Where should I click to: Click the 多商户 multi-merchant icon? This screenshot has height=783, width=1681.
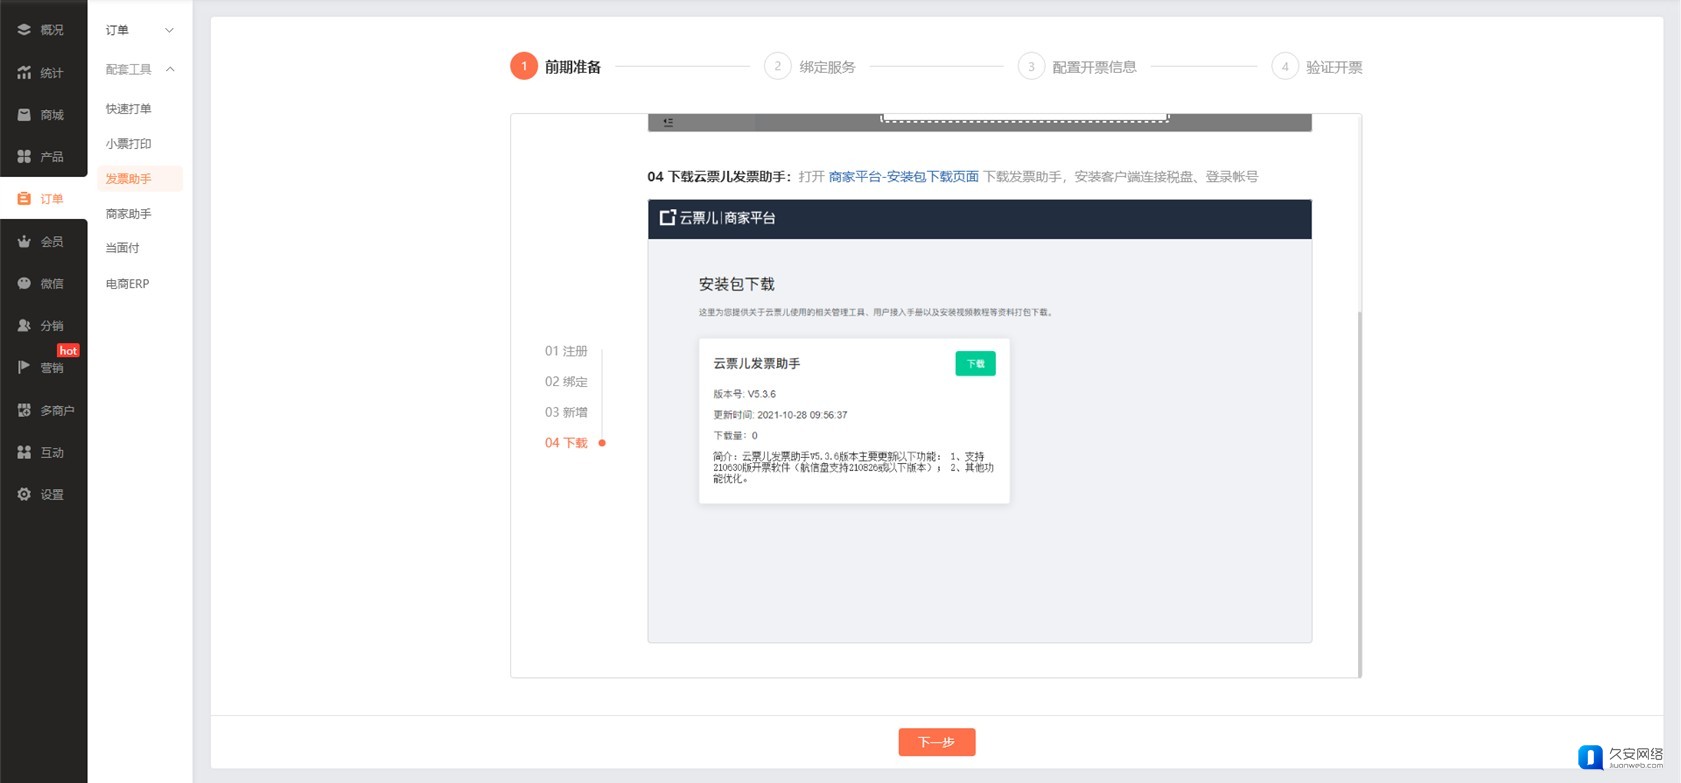click(x=24, y=410)
